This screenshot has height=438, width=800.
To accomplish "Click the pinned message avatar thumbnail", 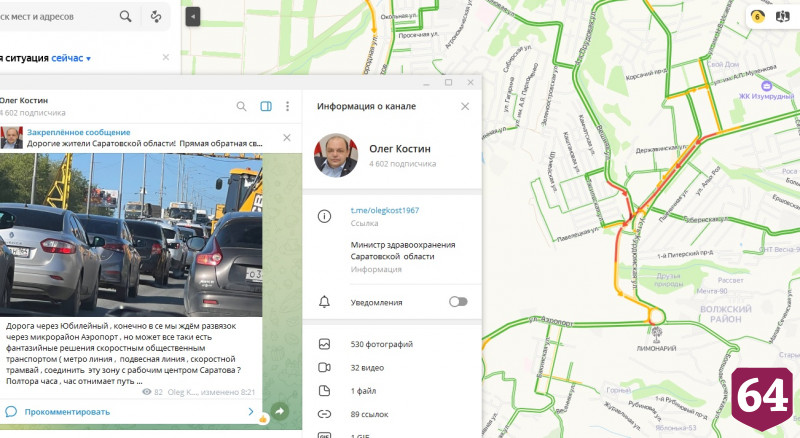I will point(11,138).
